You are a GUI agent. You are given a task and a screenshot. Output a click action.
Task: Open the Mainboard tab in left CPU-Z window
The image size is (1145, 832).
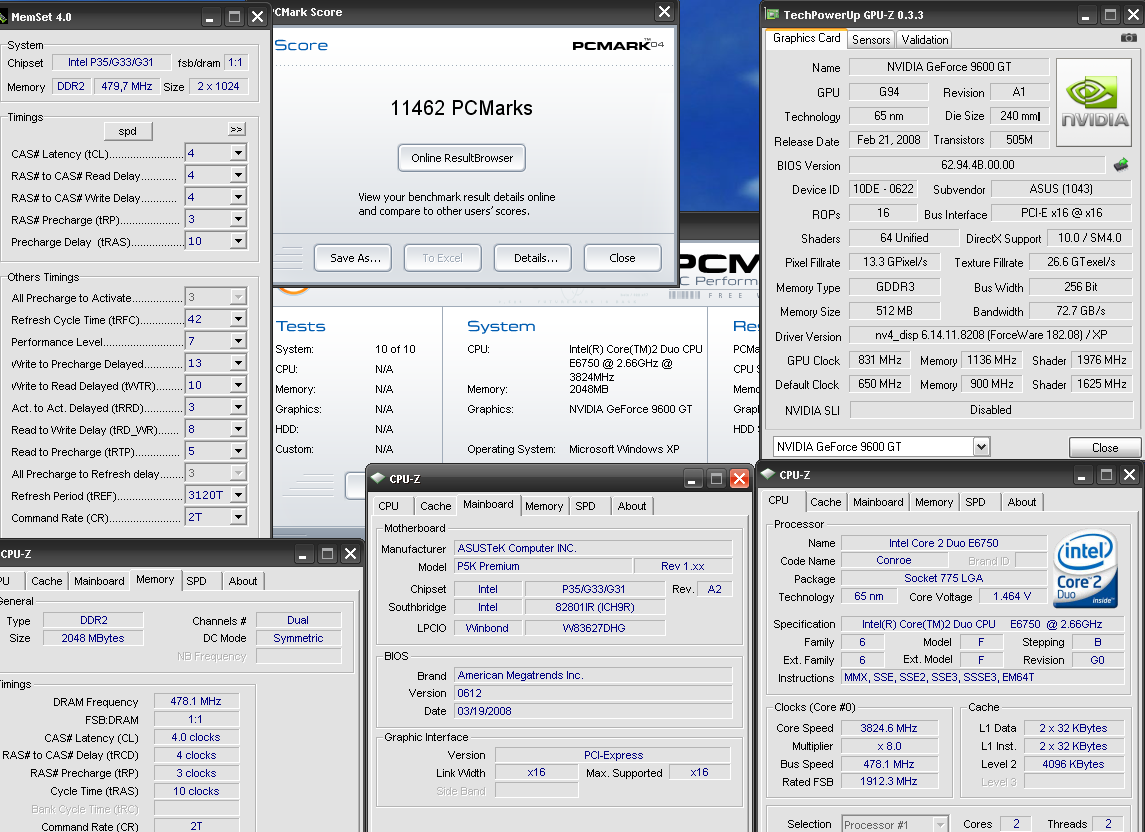click(x=99, y=581)
